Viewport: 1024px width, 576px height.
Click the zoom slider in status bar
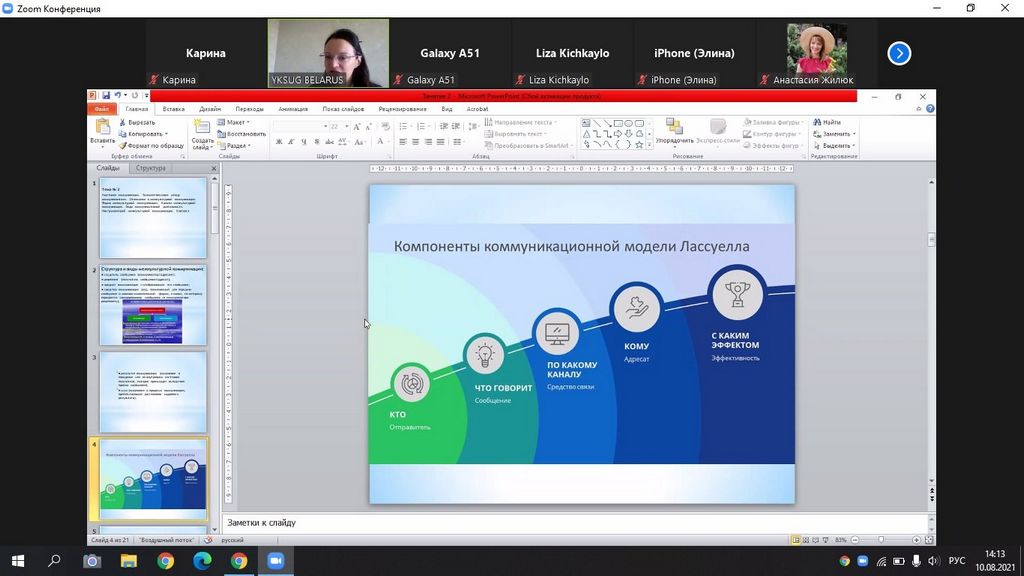tap(880, 540)
